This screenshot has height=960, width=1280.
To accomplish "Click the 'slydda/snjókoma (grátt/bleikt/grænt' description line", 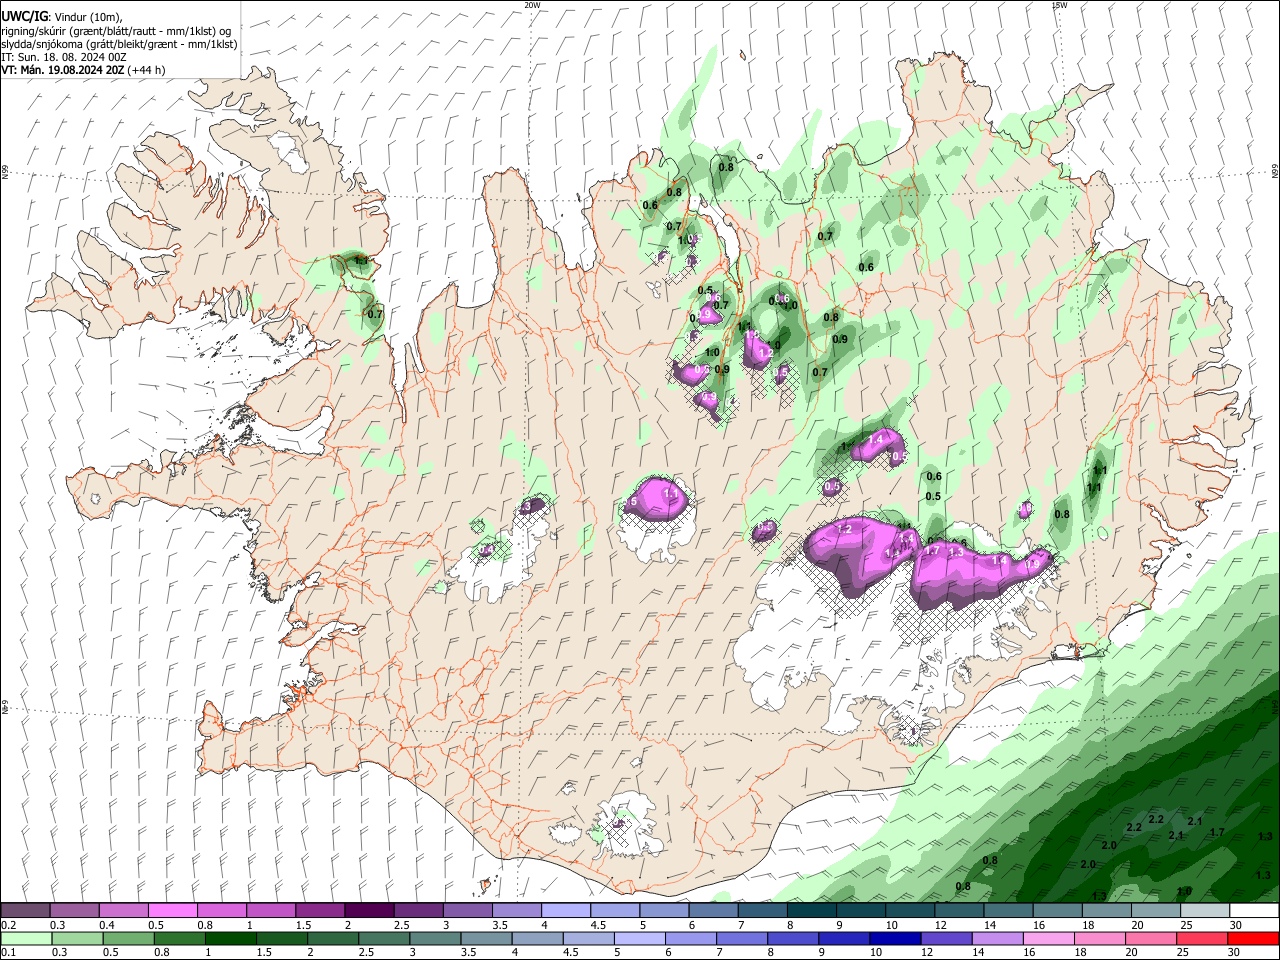I will 119,44.
